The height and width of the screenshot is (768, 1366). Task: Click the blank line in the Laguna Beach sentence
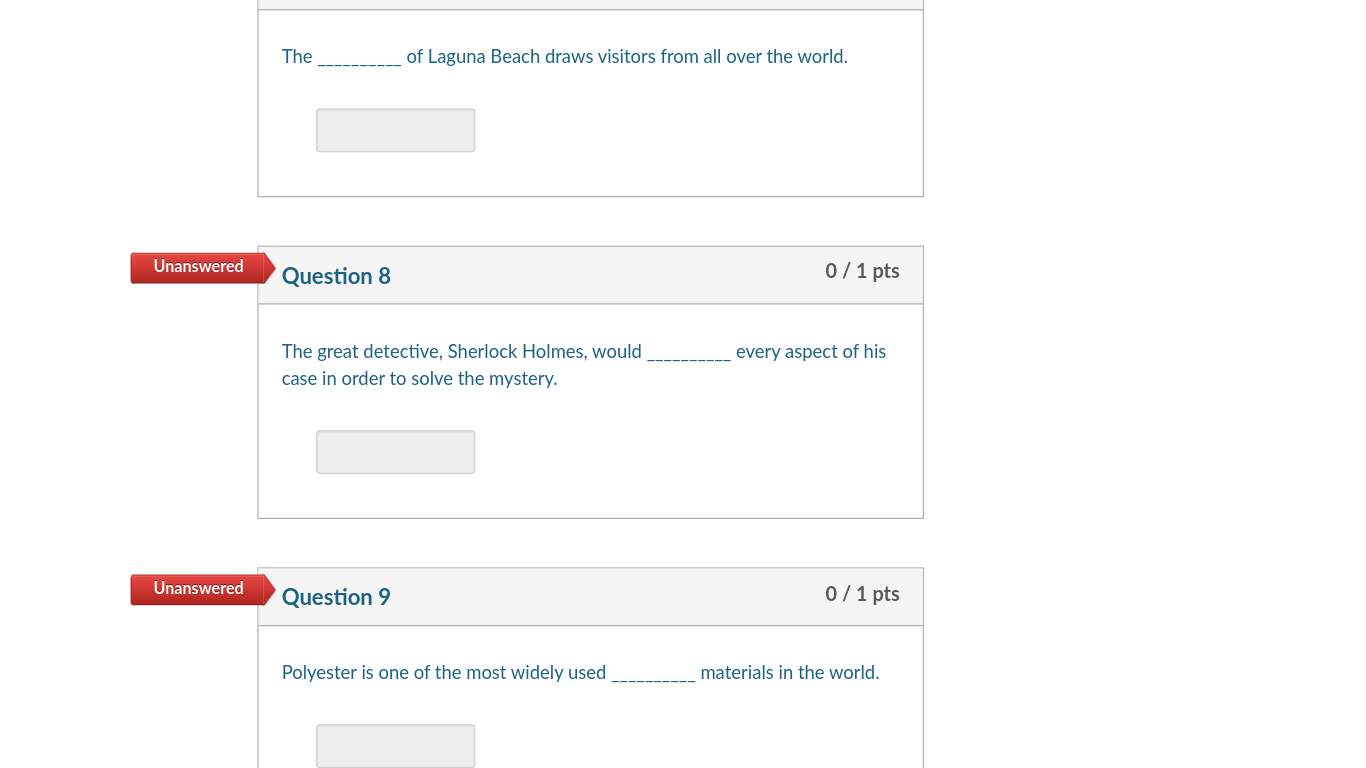tap(359, 59)
